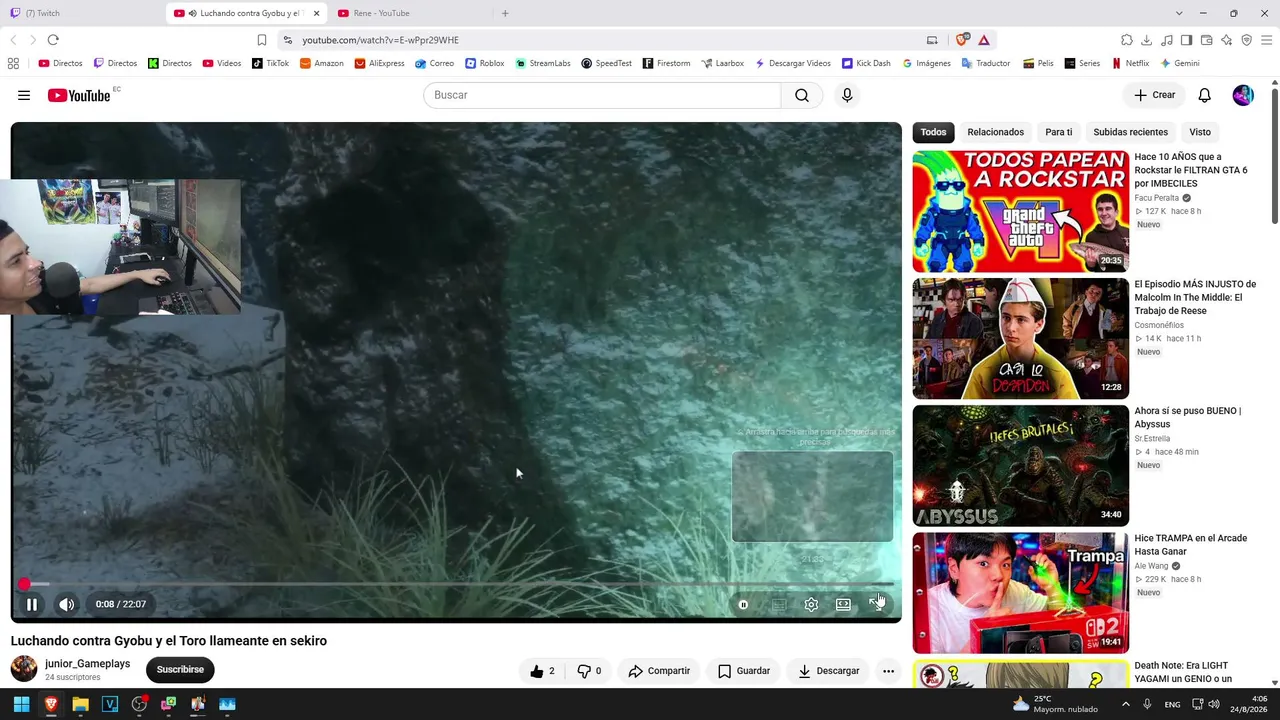Select the Relacionados filter chip
Screen dimensions: 1280x720
(995, 132)
